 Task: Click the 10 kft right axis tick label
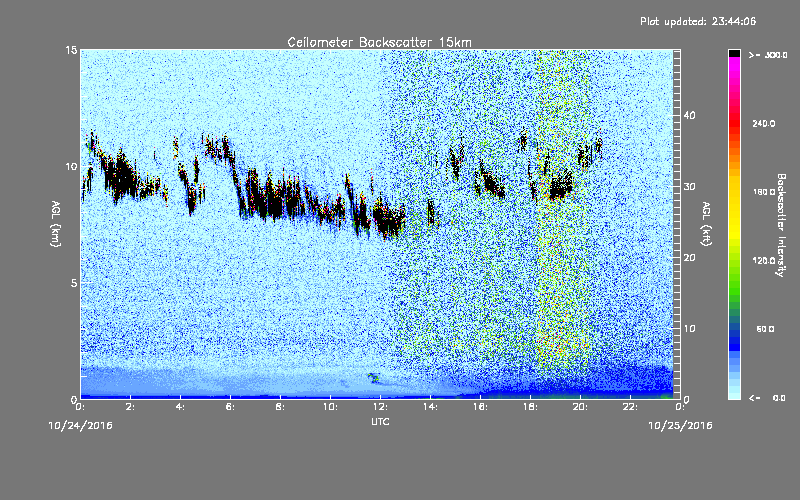(x=689, y=329)
